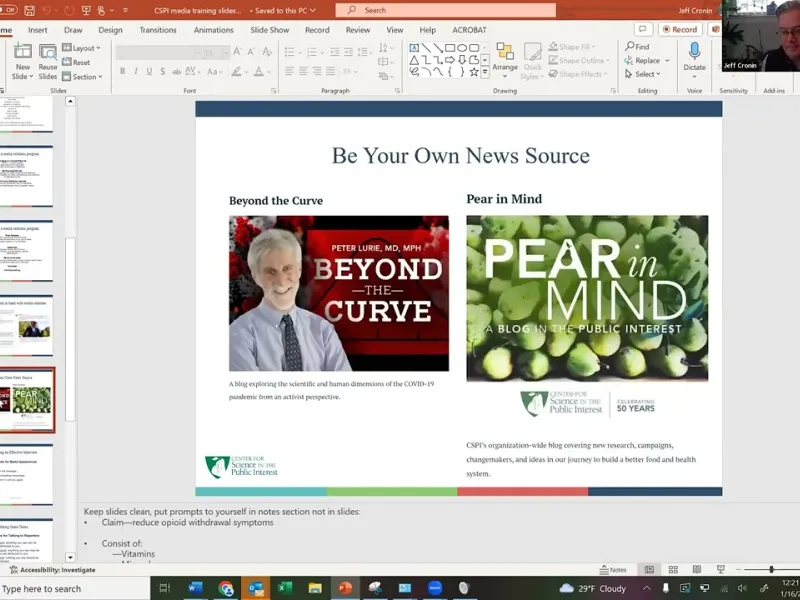Toggle text shadow
The height and width of the screenshot is (600, 800).
coord(162,71)
